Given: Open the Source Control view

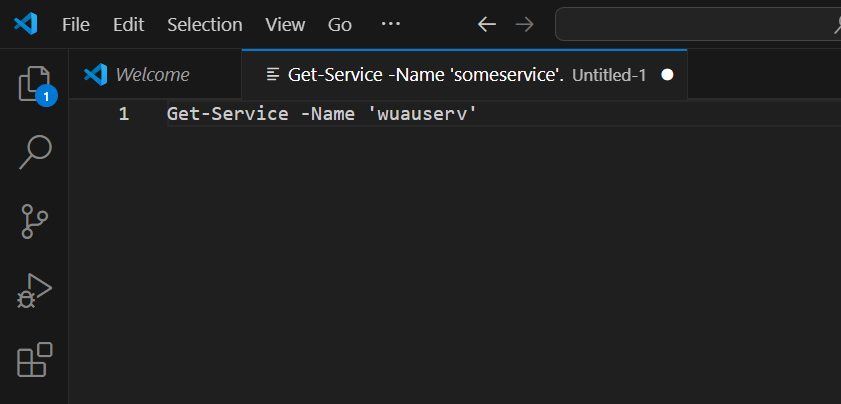Looking at the screenshot, I should [x=35, y=221].
